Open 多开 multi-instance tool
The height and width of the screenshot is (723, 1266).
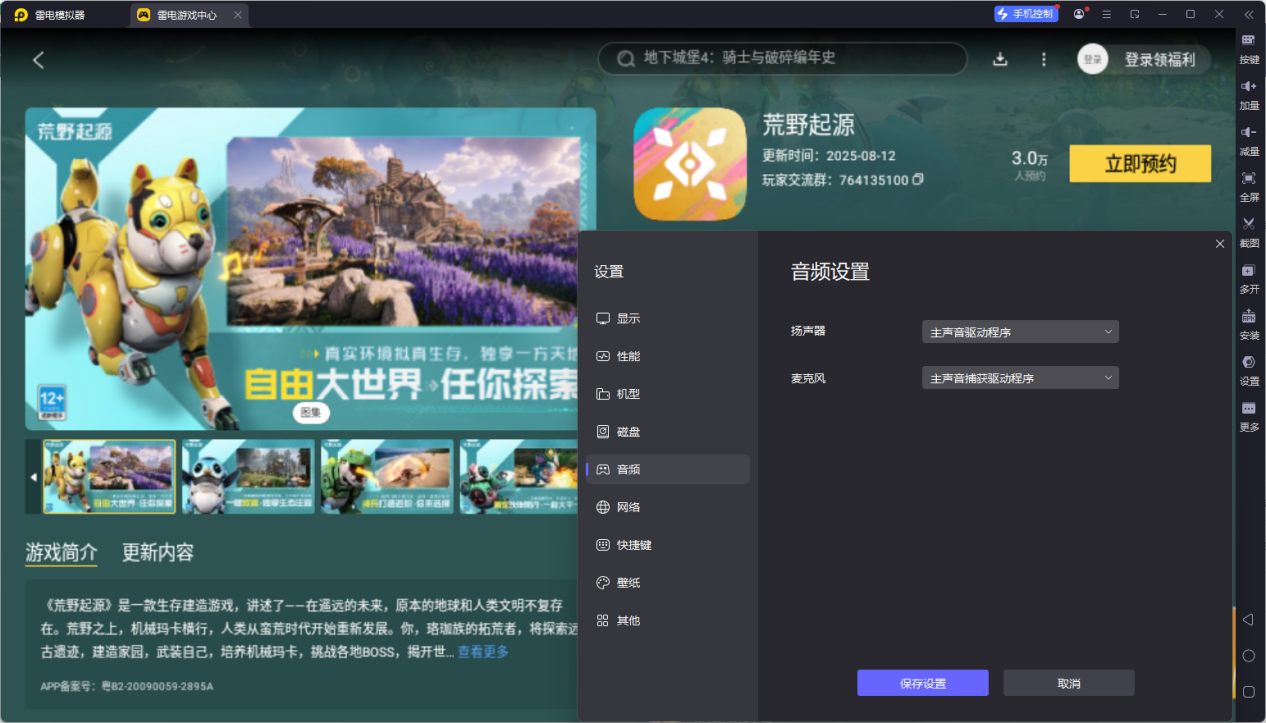coord(1249,278)
